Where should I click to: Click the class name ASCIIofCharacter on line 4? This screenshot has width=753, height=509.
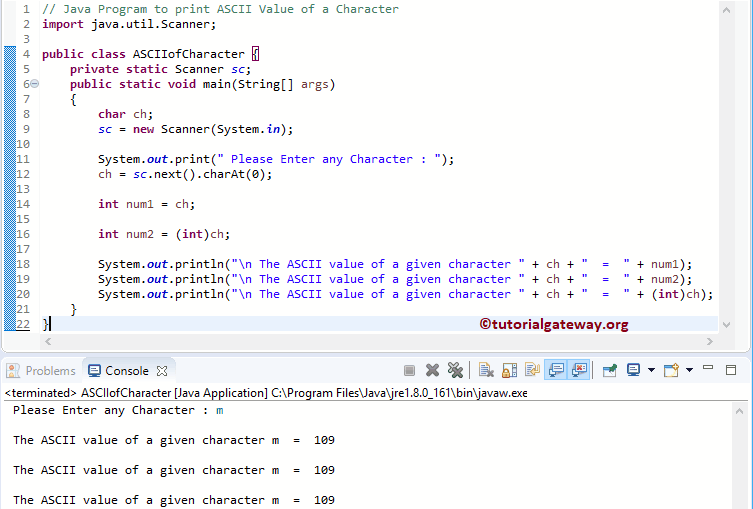tap(189, 54)
